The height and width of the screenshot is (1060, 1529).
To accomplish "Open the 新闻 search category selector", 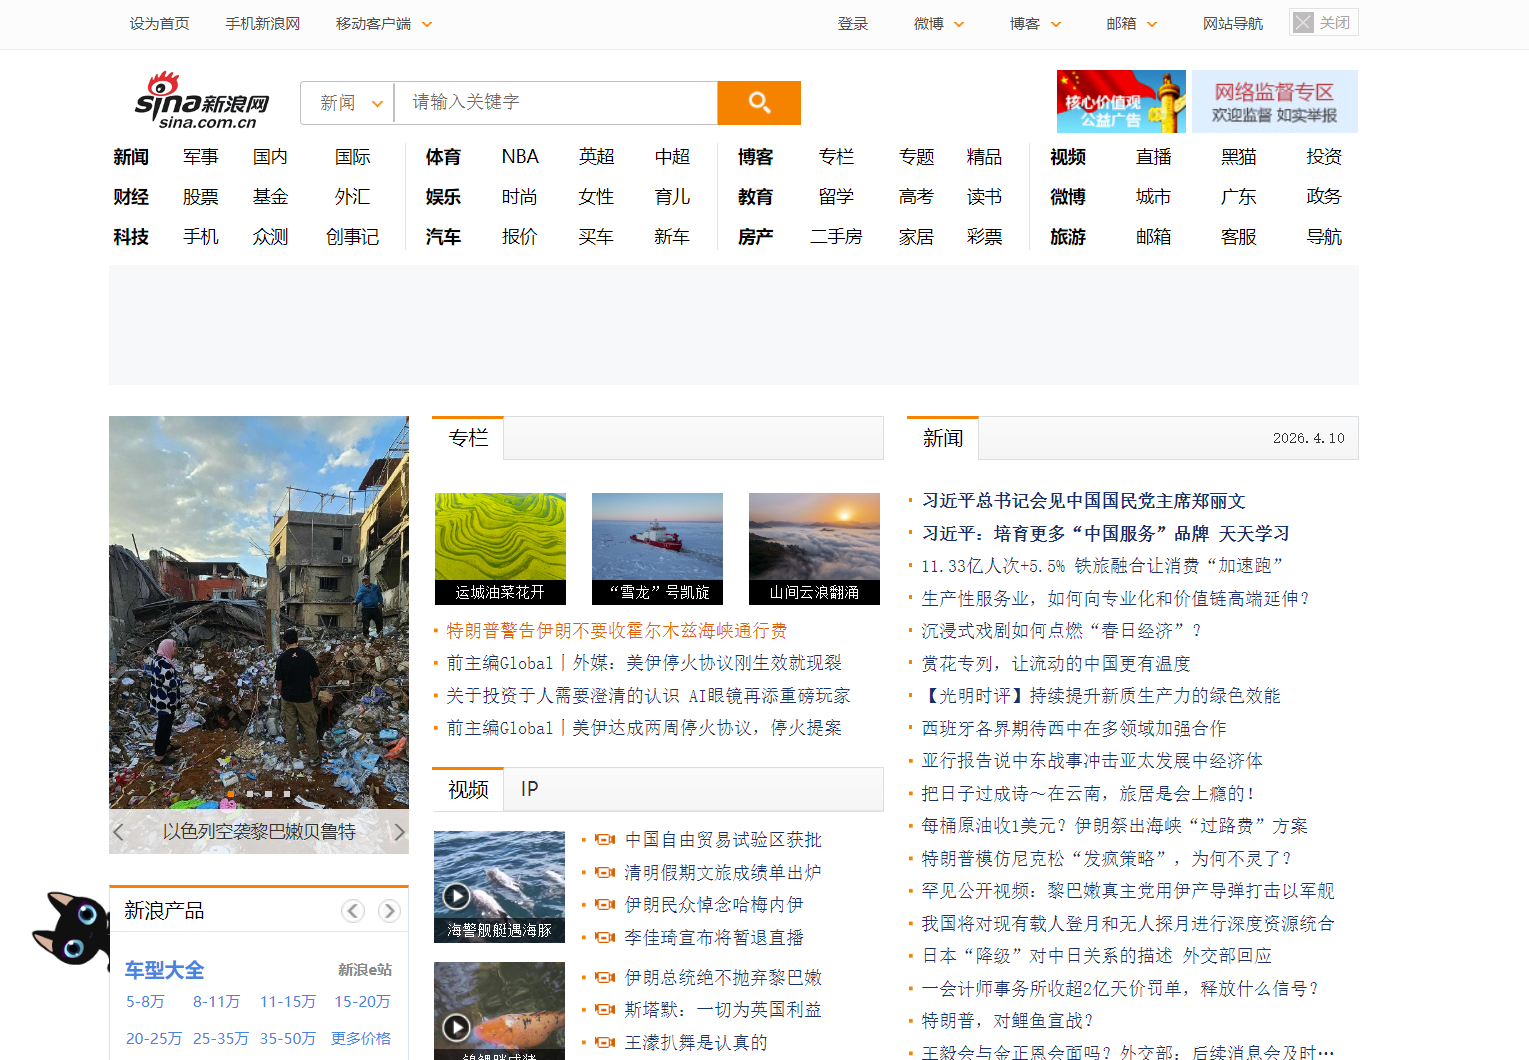I will pyautogui.click(x=346, y=102).
